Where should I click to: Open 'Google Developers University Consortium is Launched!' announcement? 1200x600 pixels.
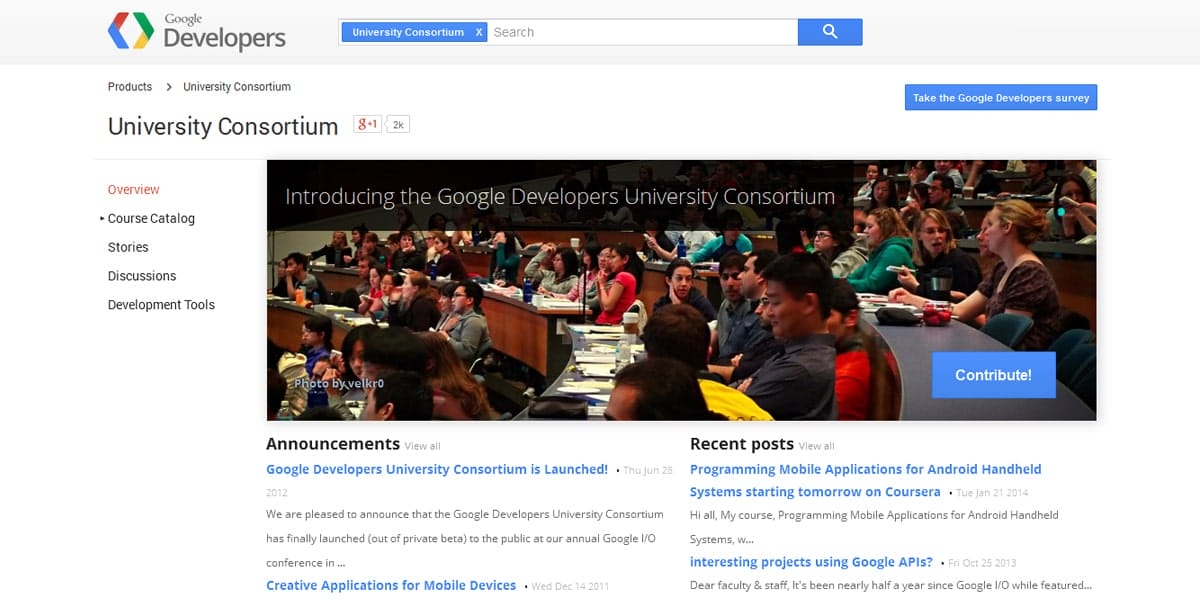pos(437,469)
